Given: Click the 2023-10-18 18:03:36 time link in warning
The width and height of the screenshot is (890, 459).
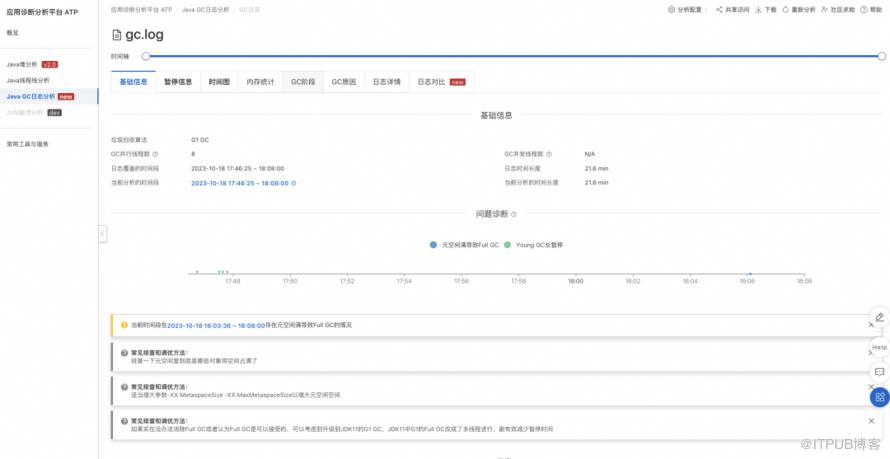Looking at the screenshot, I should [216, 326].
